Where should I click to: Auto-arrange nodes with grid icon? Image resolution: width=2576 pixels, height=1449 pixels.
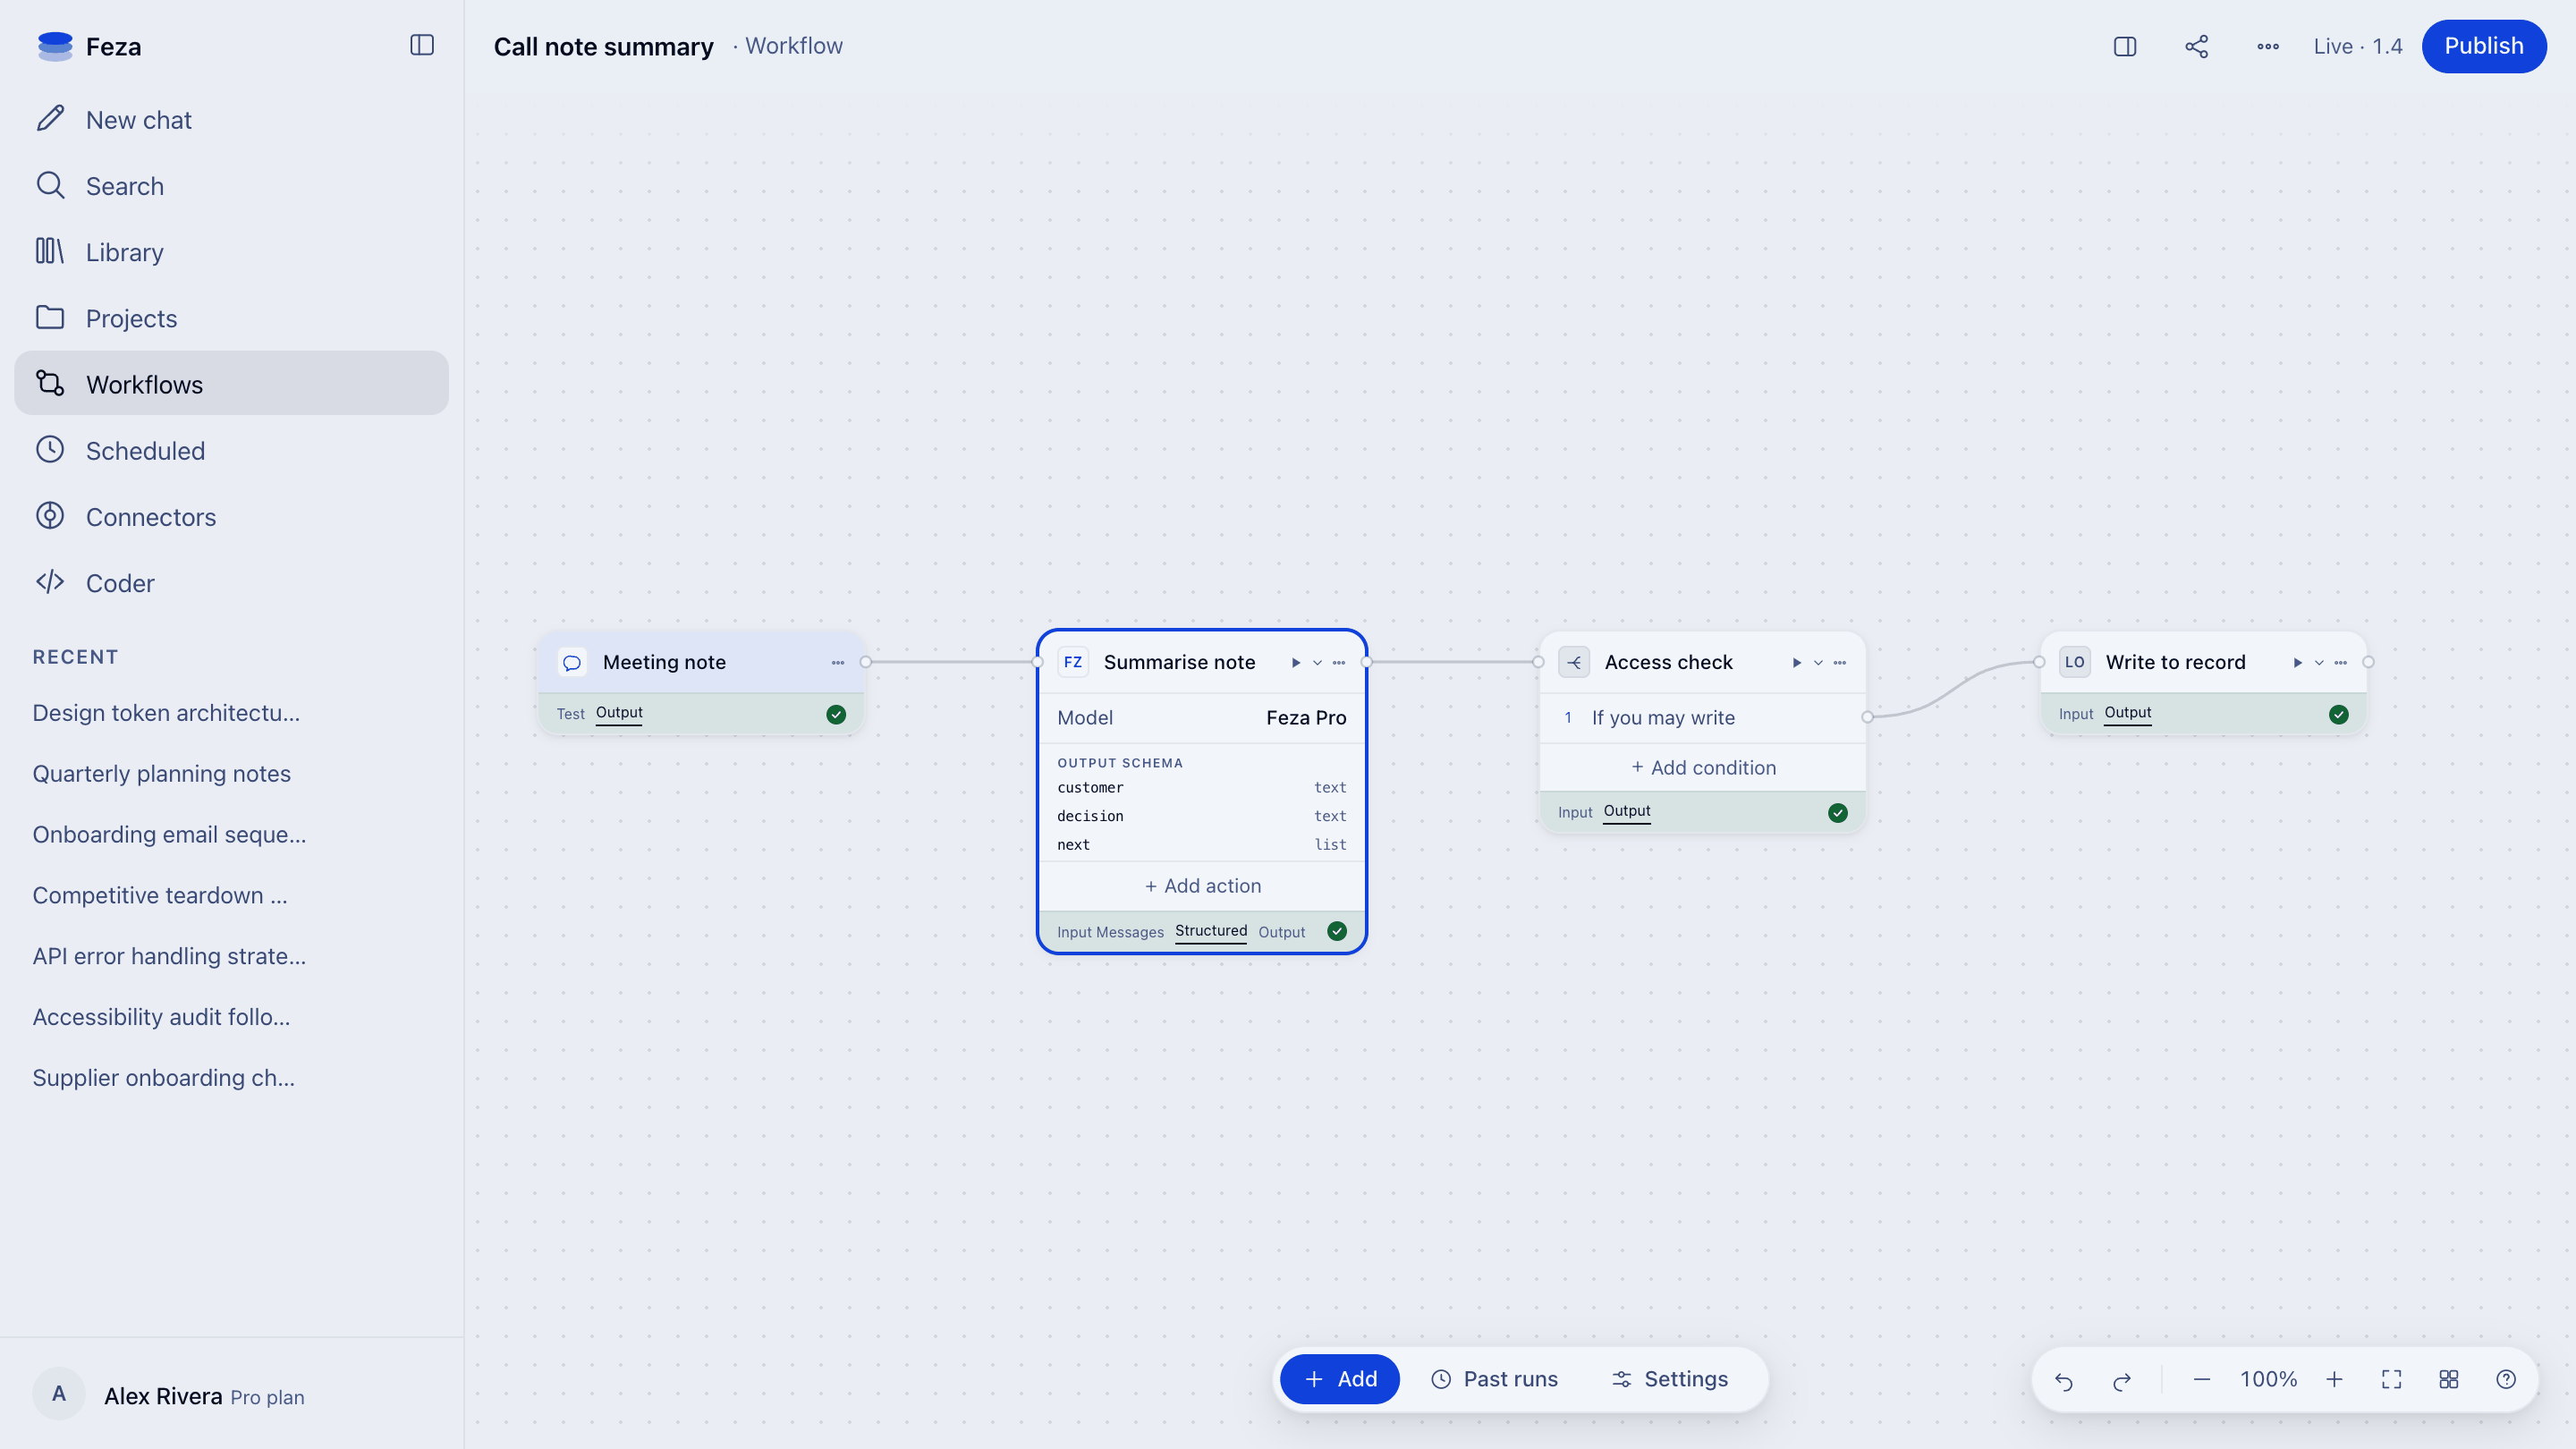pos(2449,1379)
